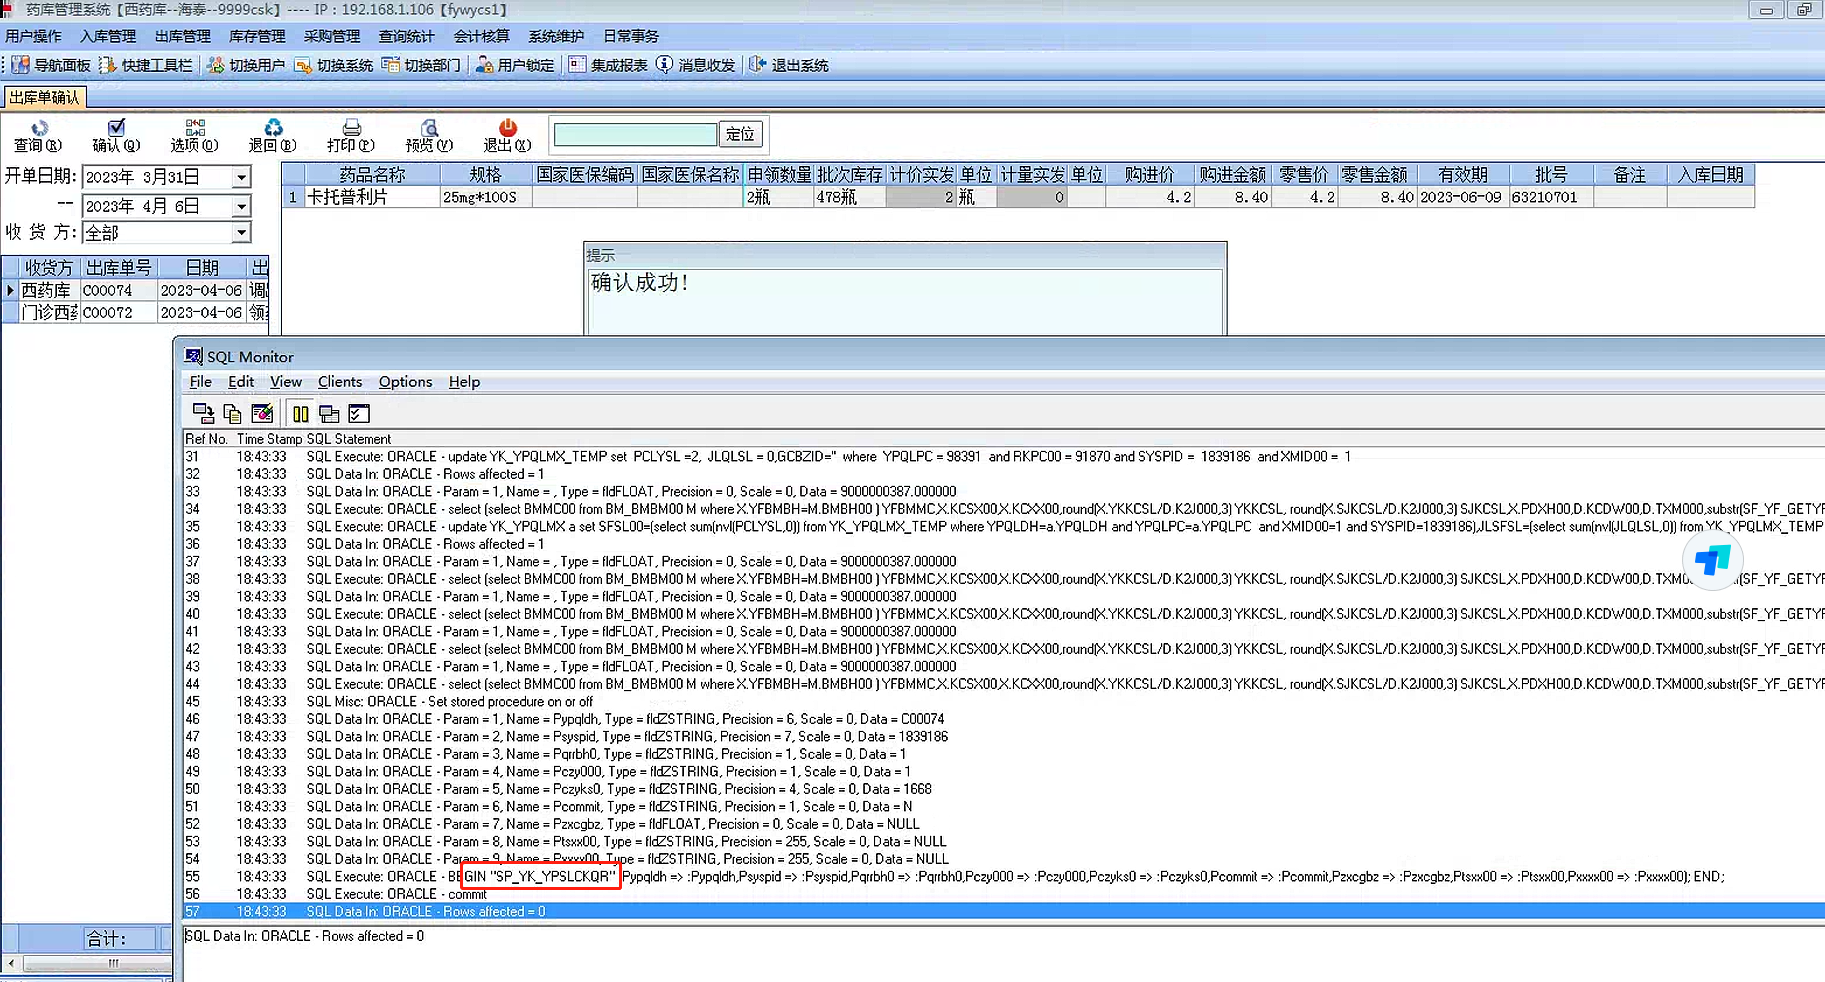Select SQL log row 31 update statement

point(1004,456)
